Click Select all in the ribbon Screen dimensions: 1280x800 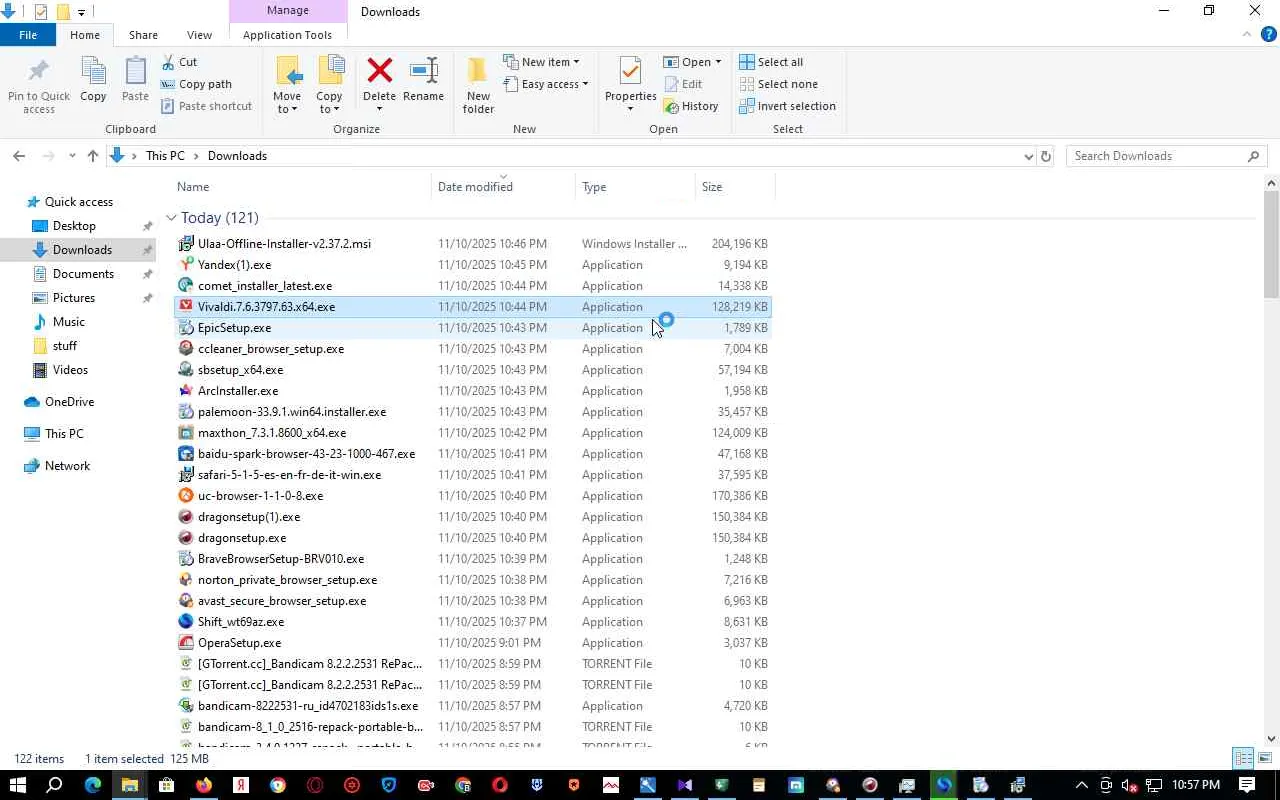(x=771, y=62)
